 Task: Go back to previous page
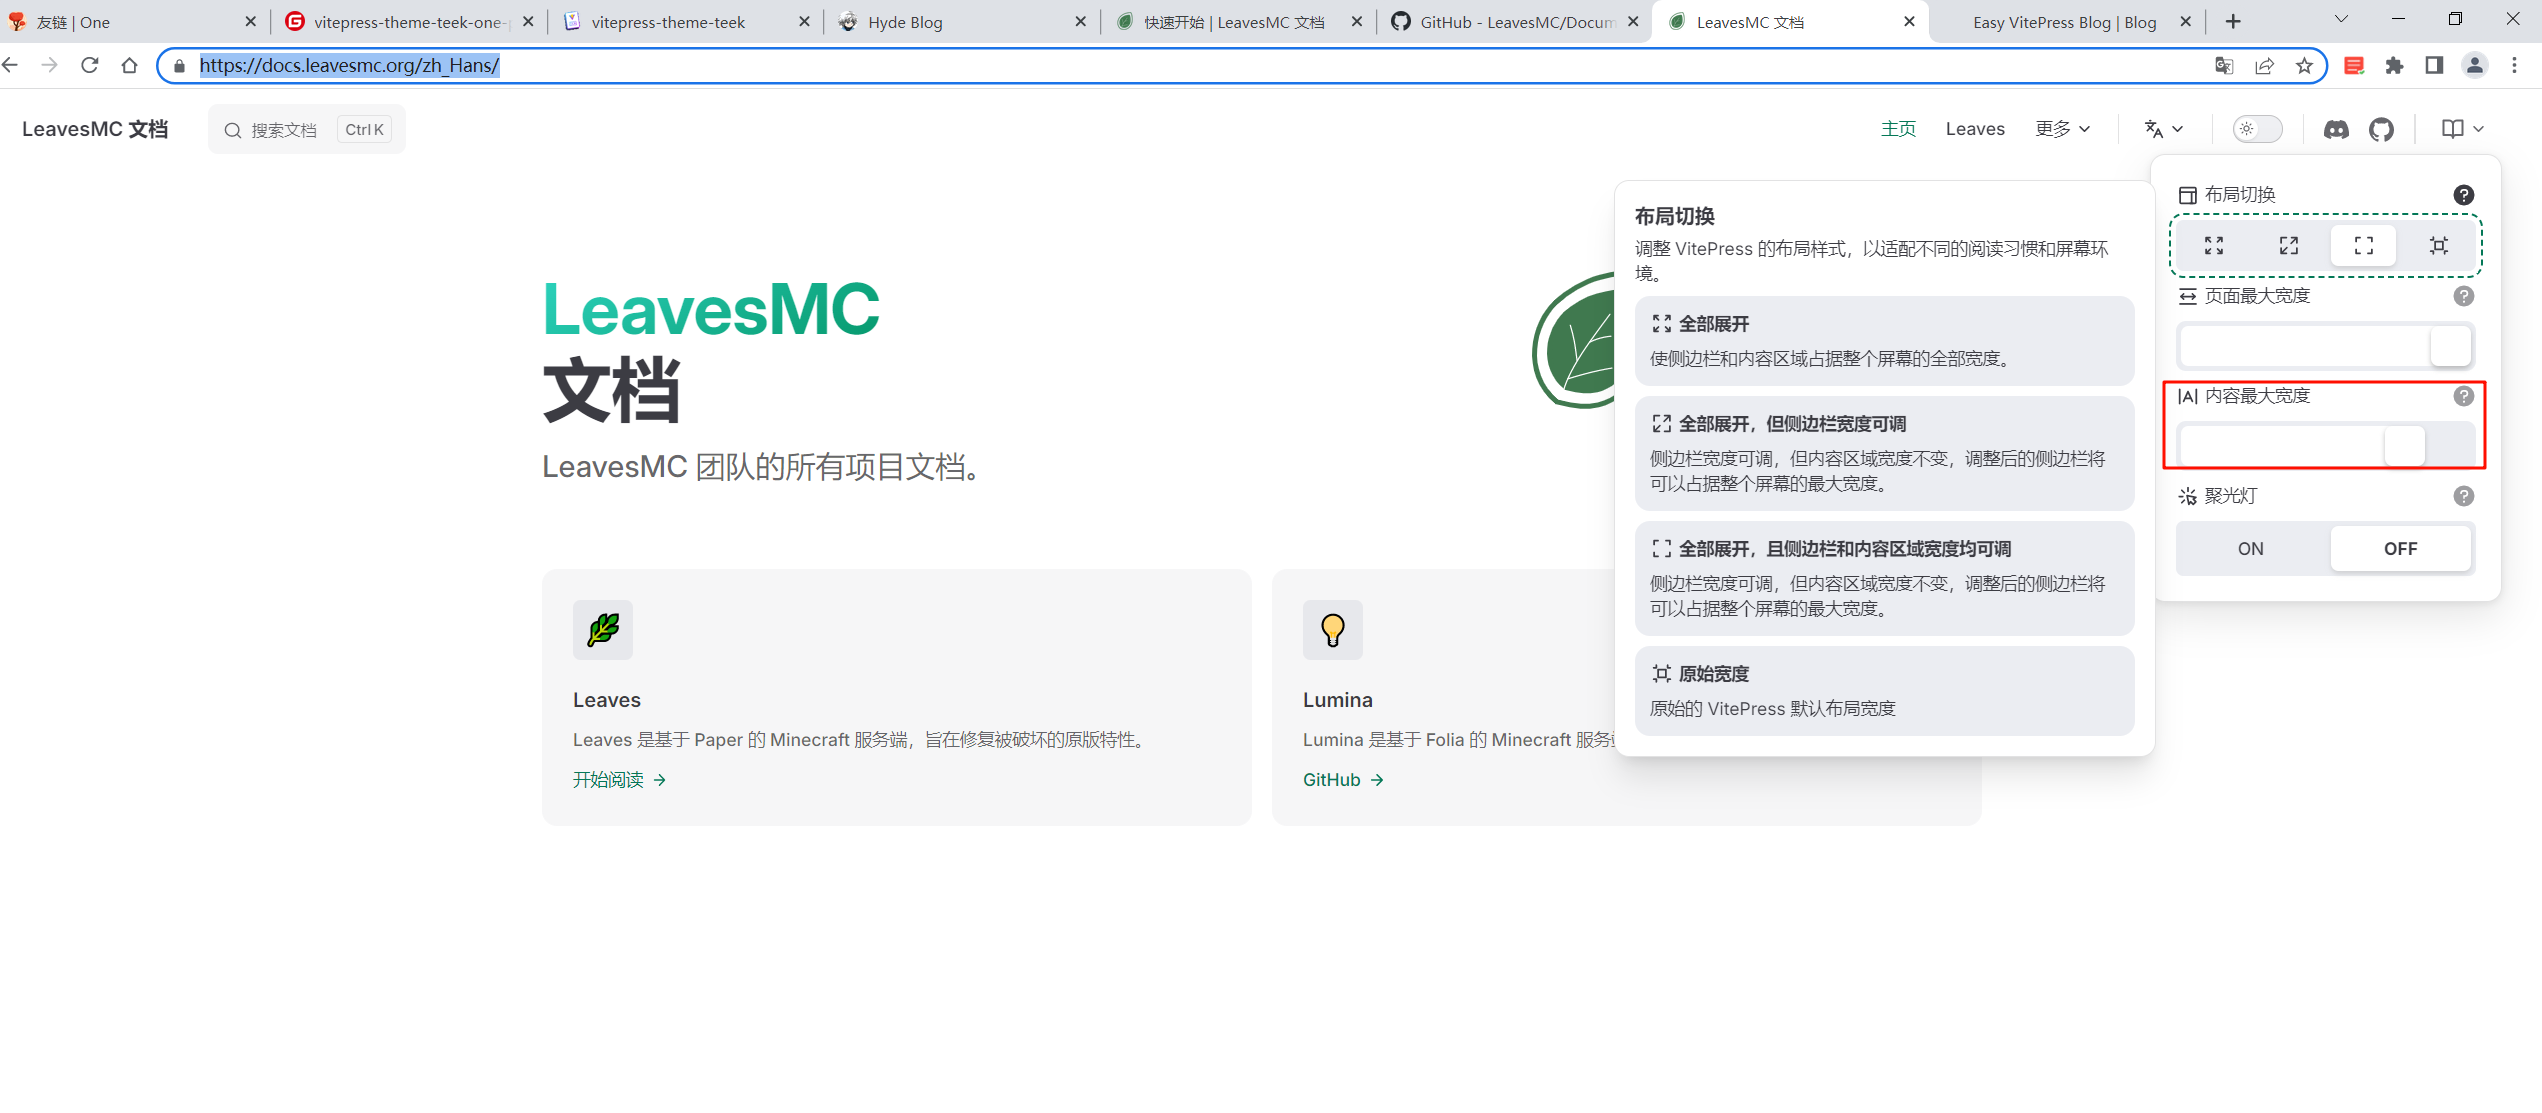point(11,65)
